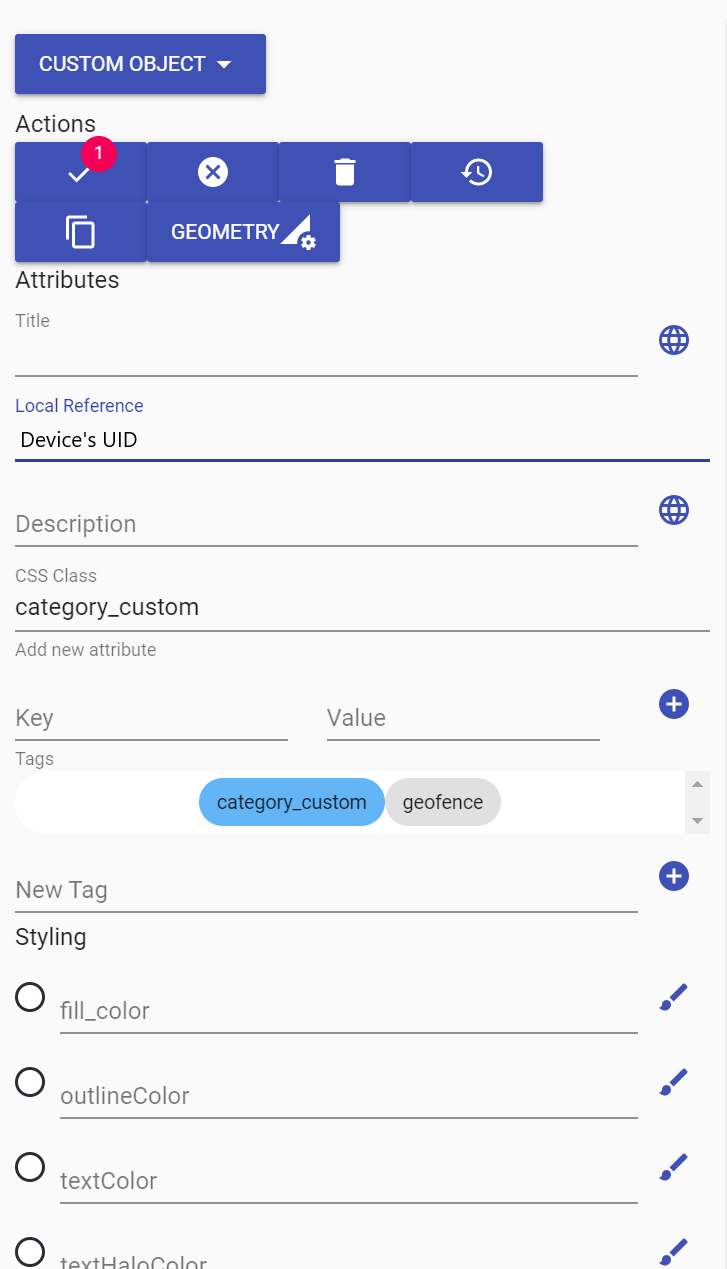This screenshot has width=727, height=1269.
Task: Open the fill_color picker with brush icon
Action: [x=673, y=995]
